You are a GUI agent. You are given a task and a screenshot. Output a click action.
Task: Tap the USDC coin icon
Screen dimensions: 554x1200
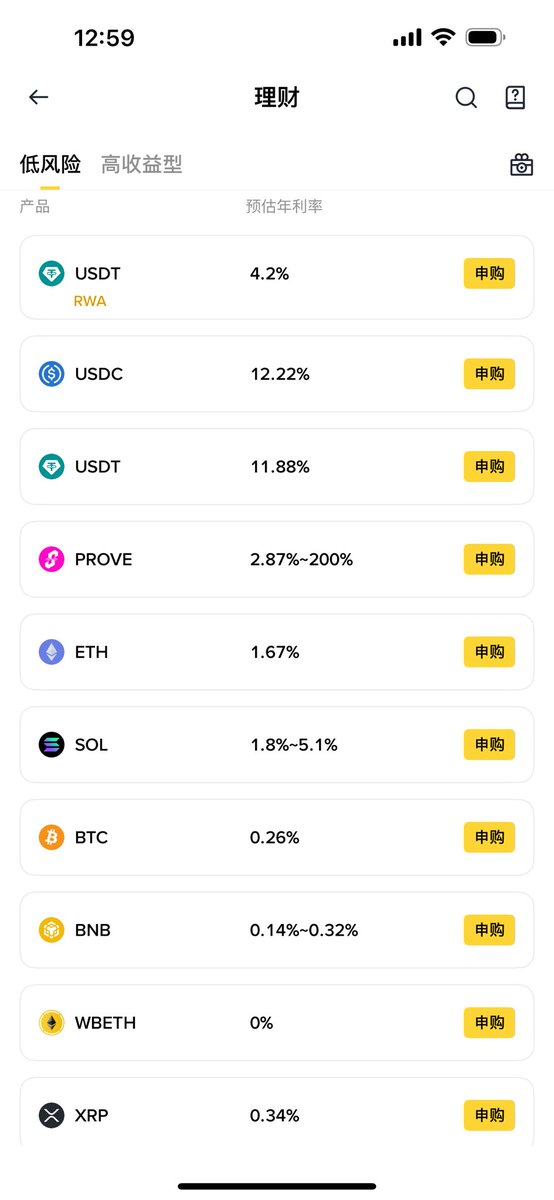click(52, 374)
